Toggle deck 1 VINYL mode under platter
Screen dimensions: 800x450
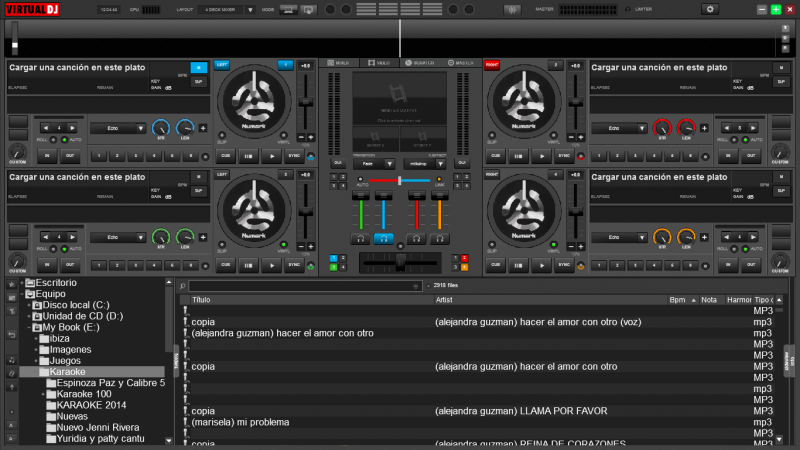[284, 135]
